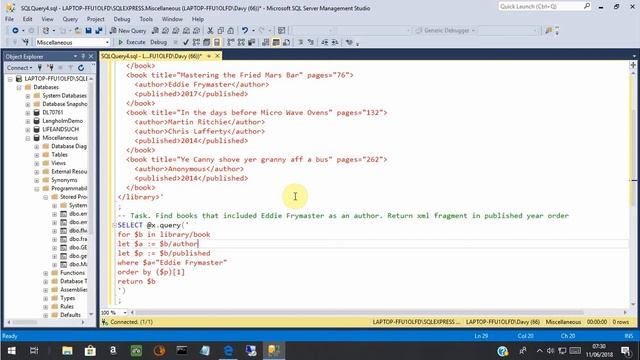Click the Analysis Services DAX Query icon
This screenshot has width=640, height=360.
[196, 30]
